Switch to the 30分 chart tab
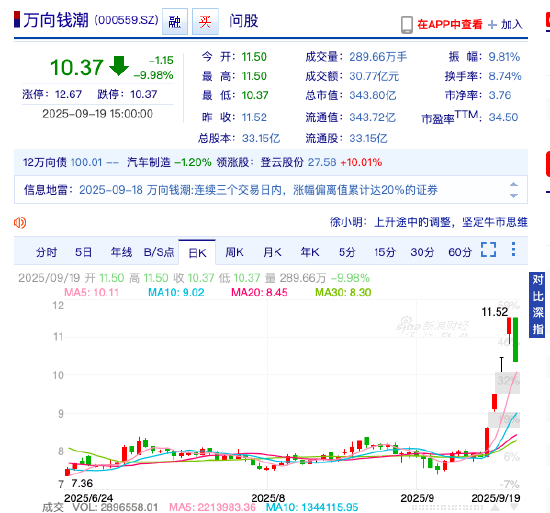 pos(422,252)
